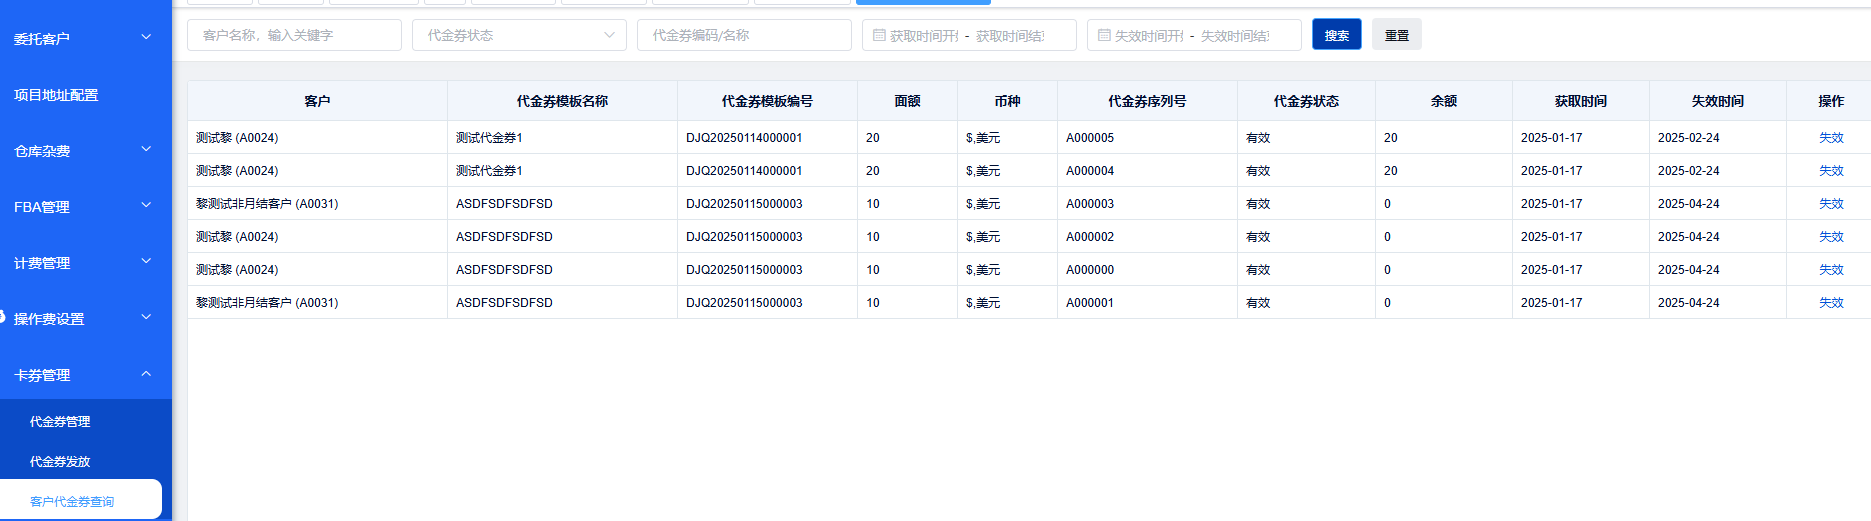
Task: Click the 客户 column header
Action: [317, 101]
